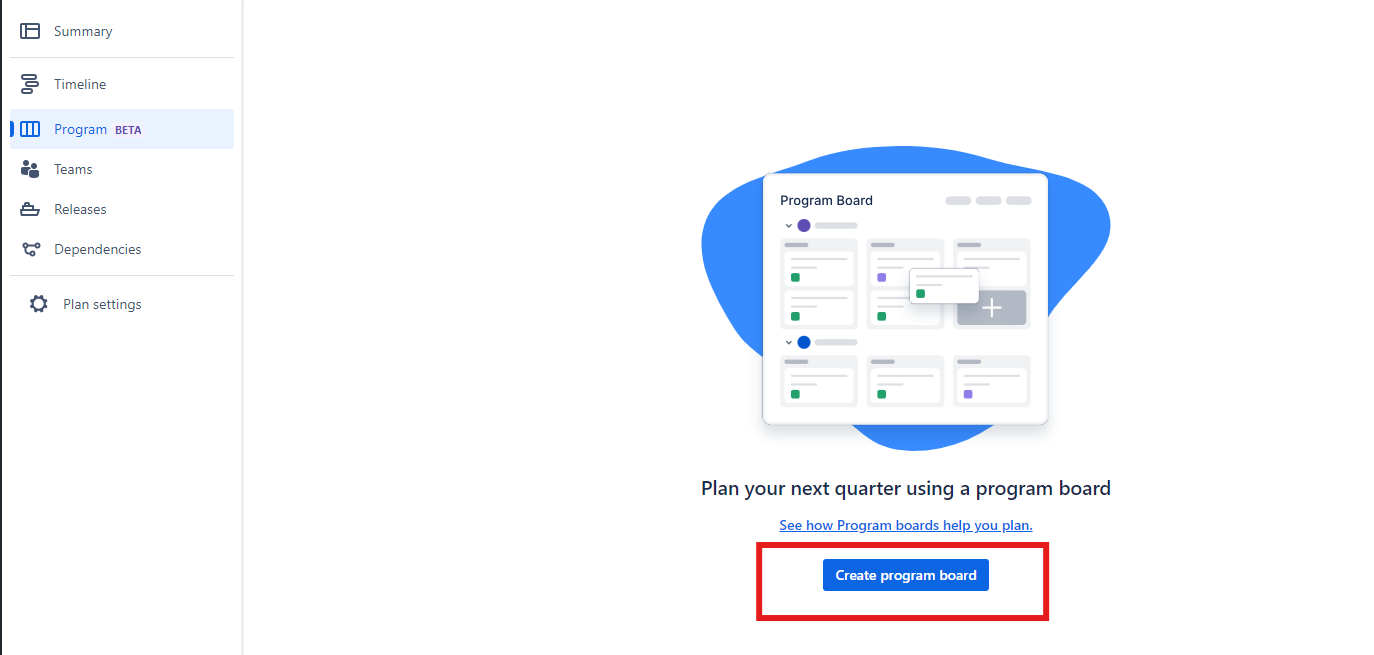Click the Timeline icon in the sidebar
Image resolution: width=1374 pixels, height=655 pixels.
pyautogui.click(x=30, y=85)
